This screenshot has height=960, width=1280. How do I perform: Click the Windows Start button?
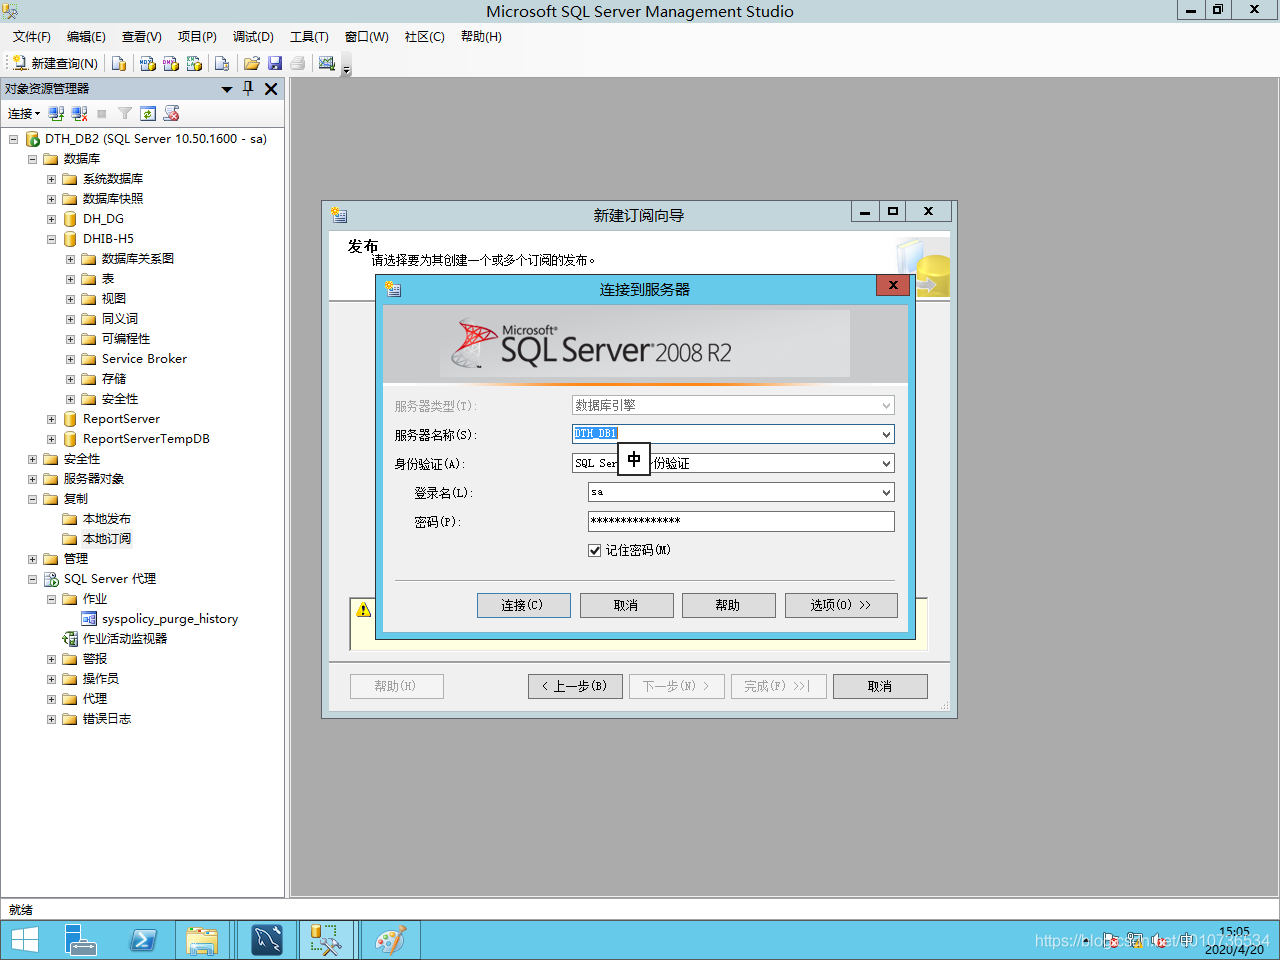pyautogui.click(x=24, y=939)
